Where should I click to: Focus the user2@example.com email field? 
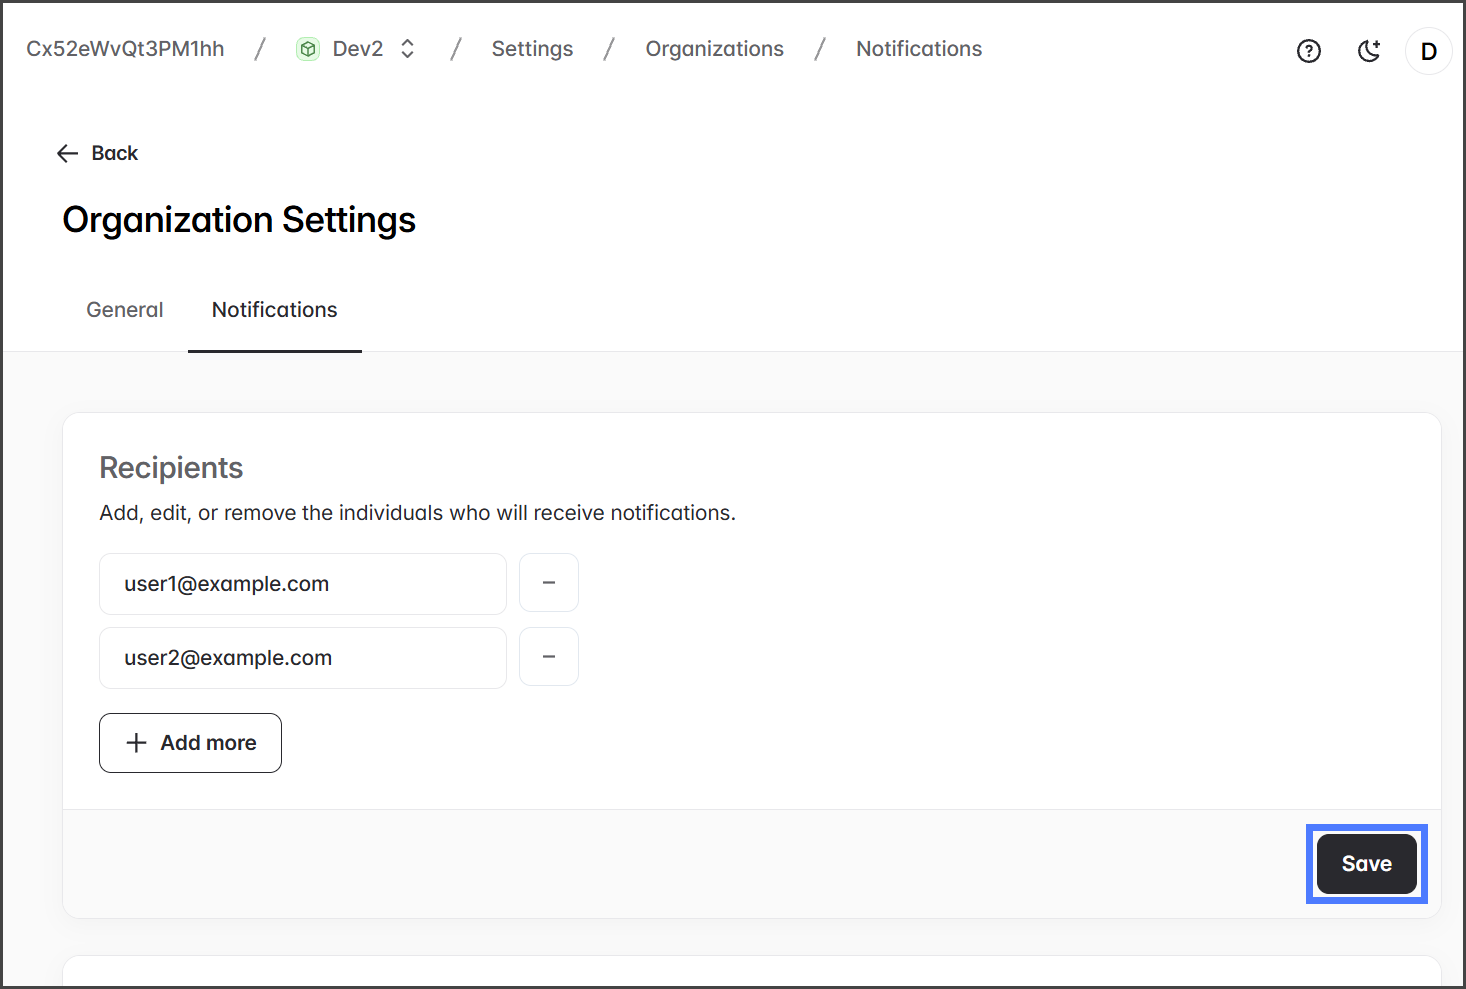(x=302, y=658)
